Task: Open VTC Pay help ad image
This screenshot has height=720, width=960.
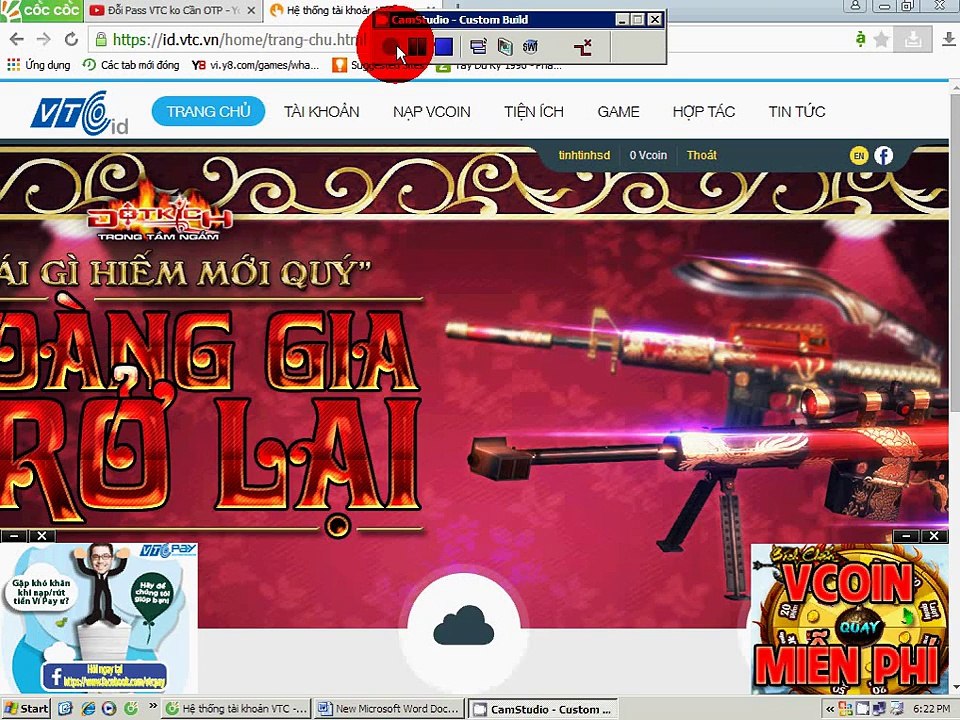Action: coord(99,618)
